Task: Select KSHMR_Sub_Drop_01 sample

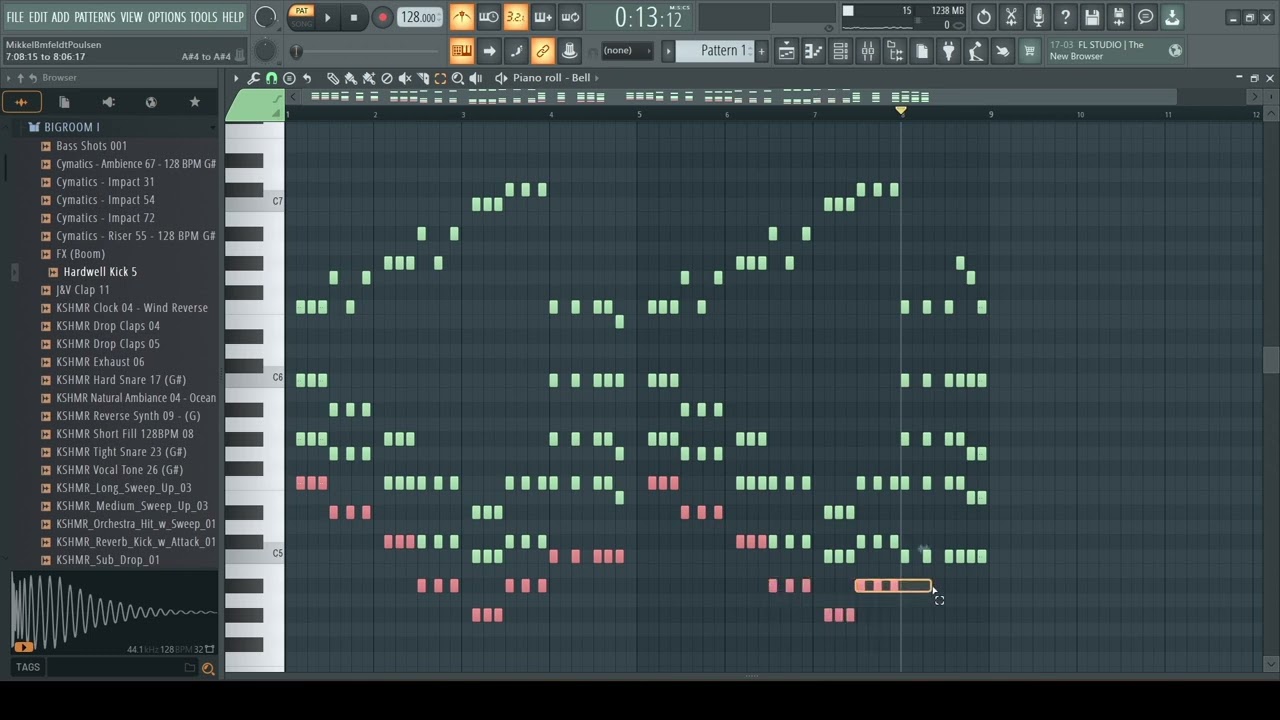Action: [x=108, y=560]
